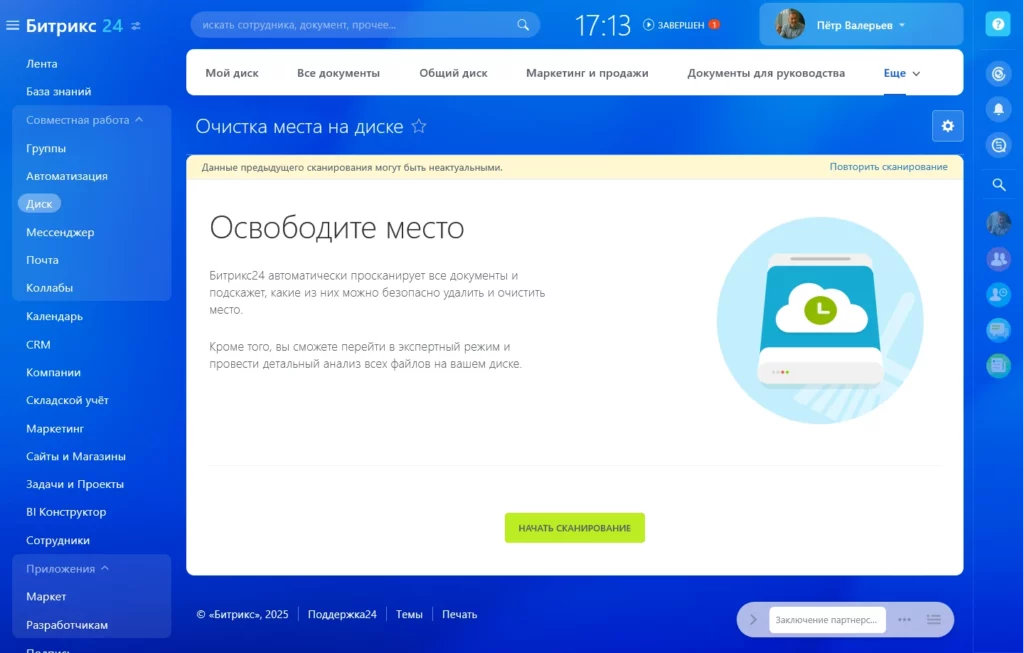
Task: Click your profile avatar thumbnail in right sidebar
Action: click(x=997, y=222)
